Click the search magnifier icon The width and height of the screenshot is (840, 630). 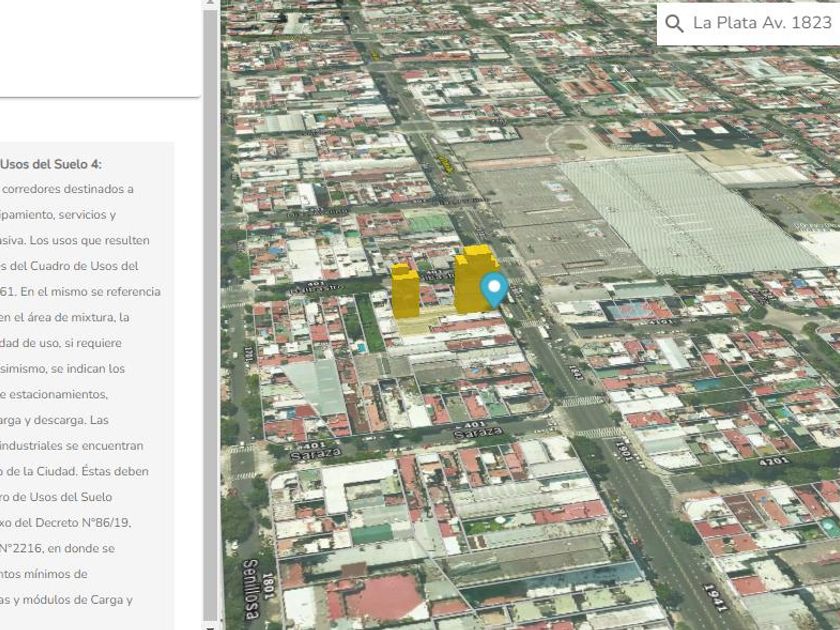pos(674,23)
